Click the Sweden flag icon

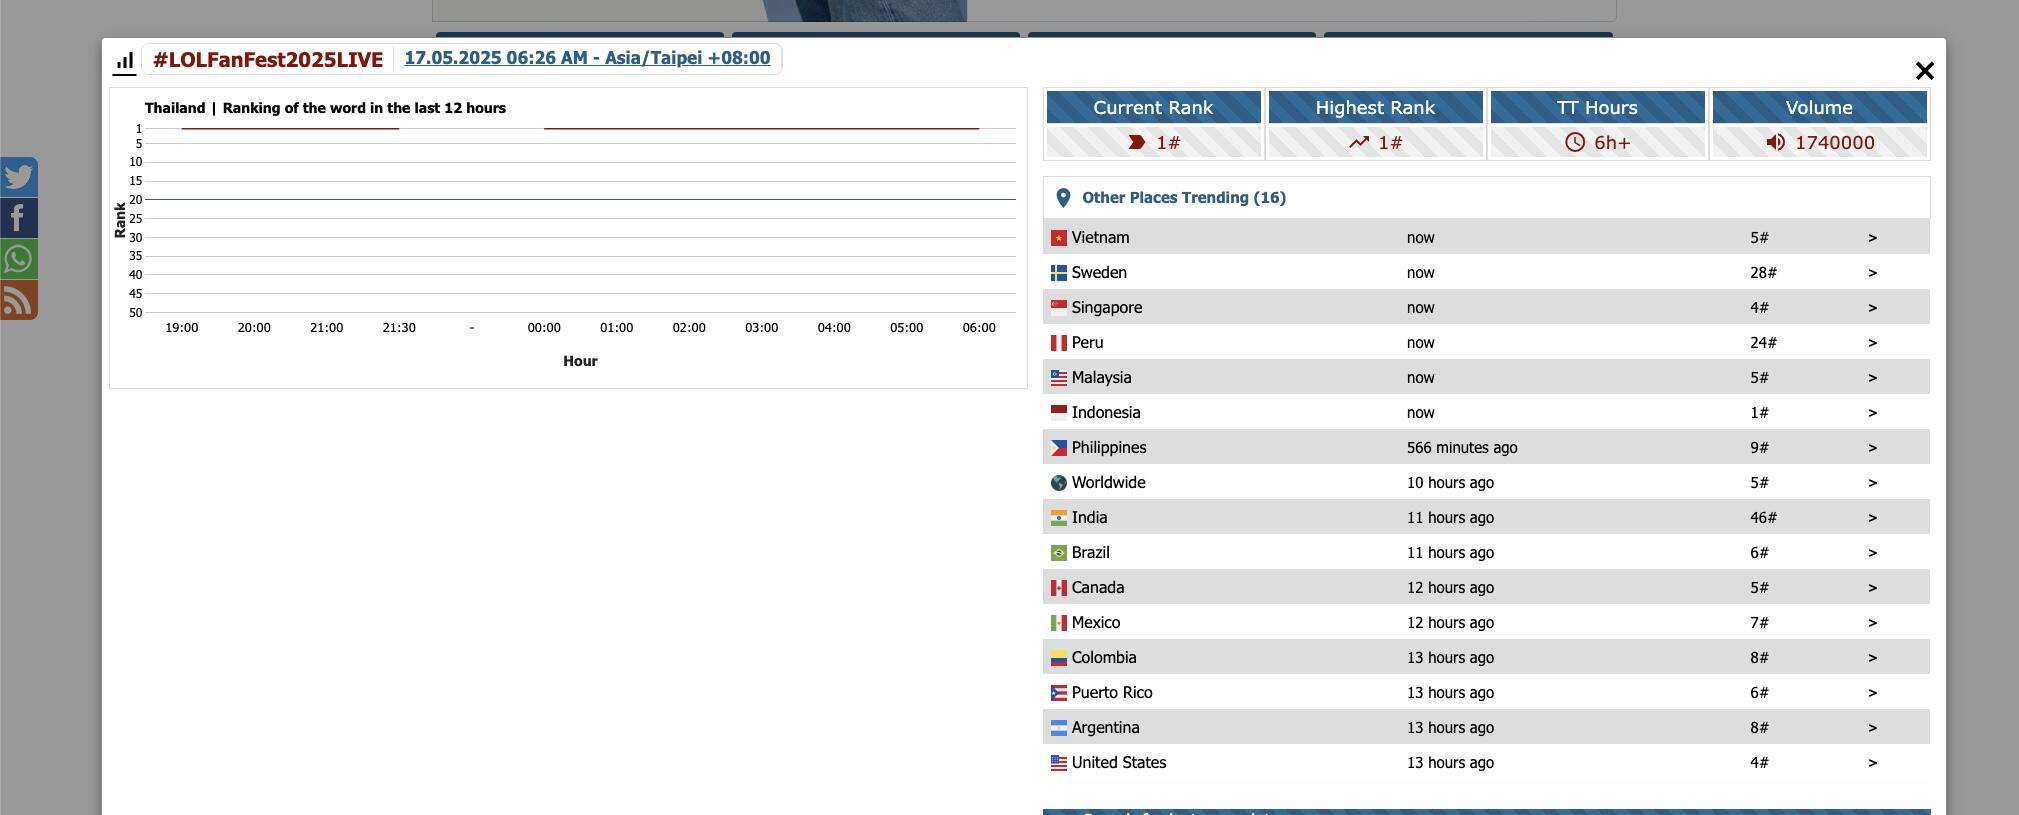pos(1059,273)
